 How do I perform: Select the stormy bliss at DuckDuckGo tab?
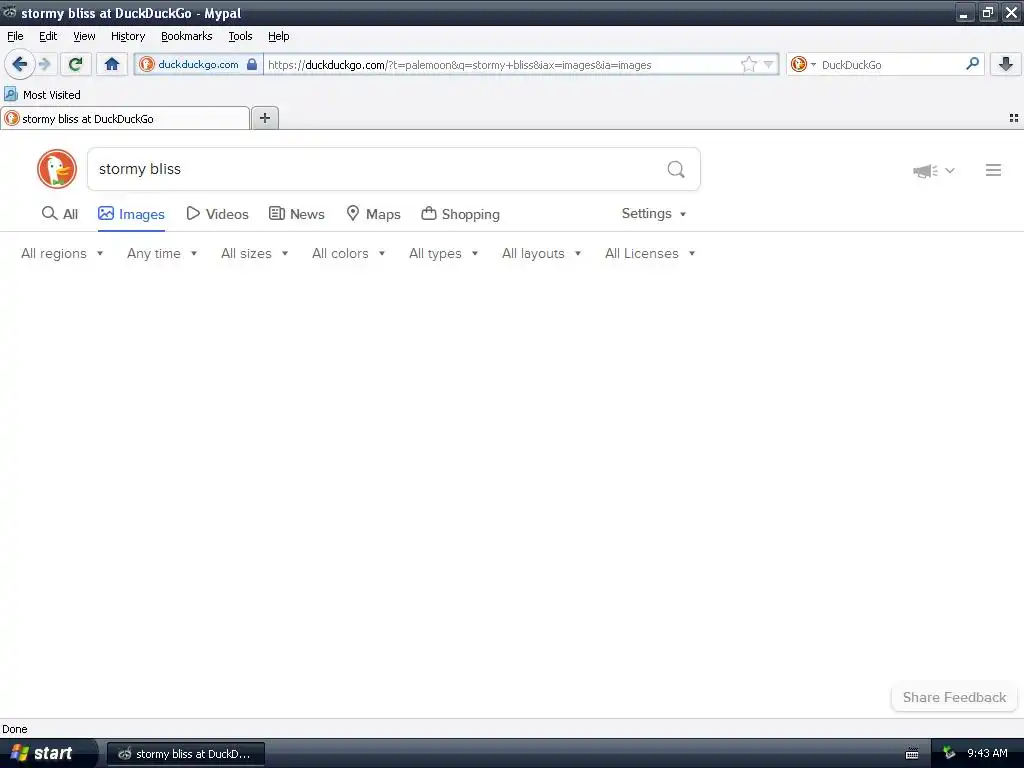(x=125, y=118)
